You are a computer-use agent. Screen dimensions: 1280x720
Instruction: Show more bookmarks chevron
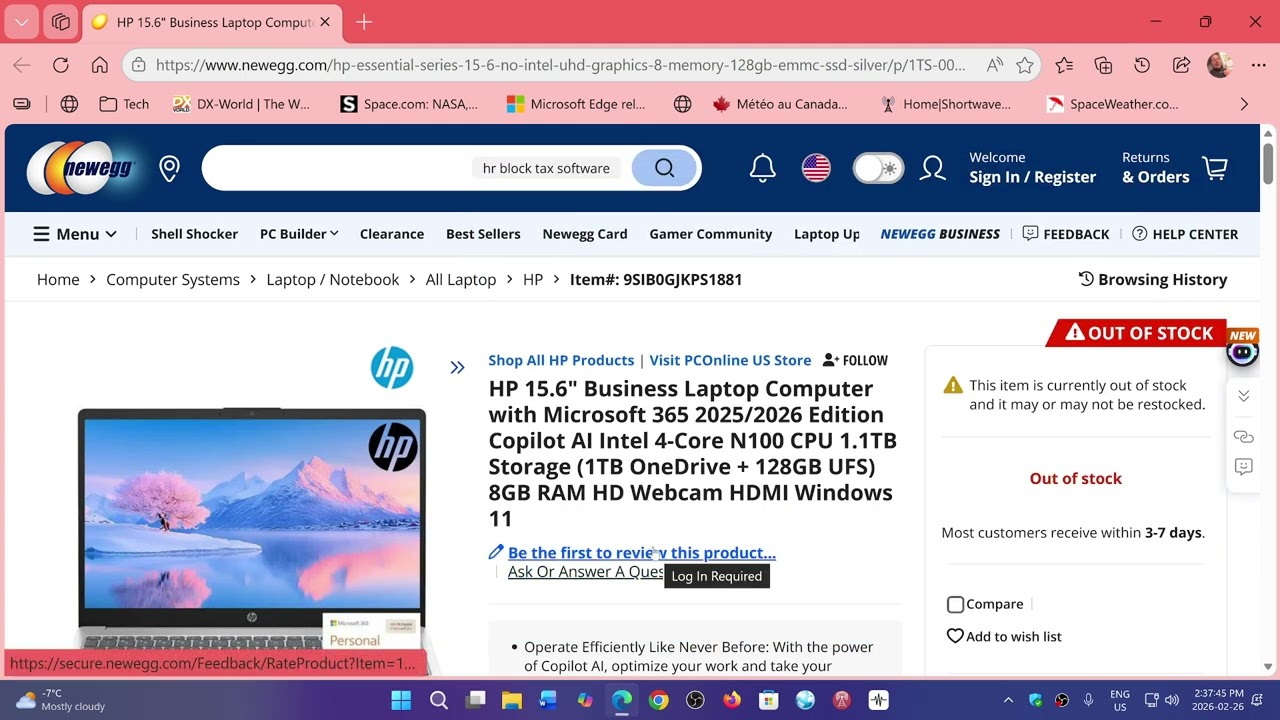pyautogui.click(x=1244, y=104)
